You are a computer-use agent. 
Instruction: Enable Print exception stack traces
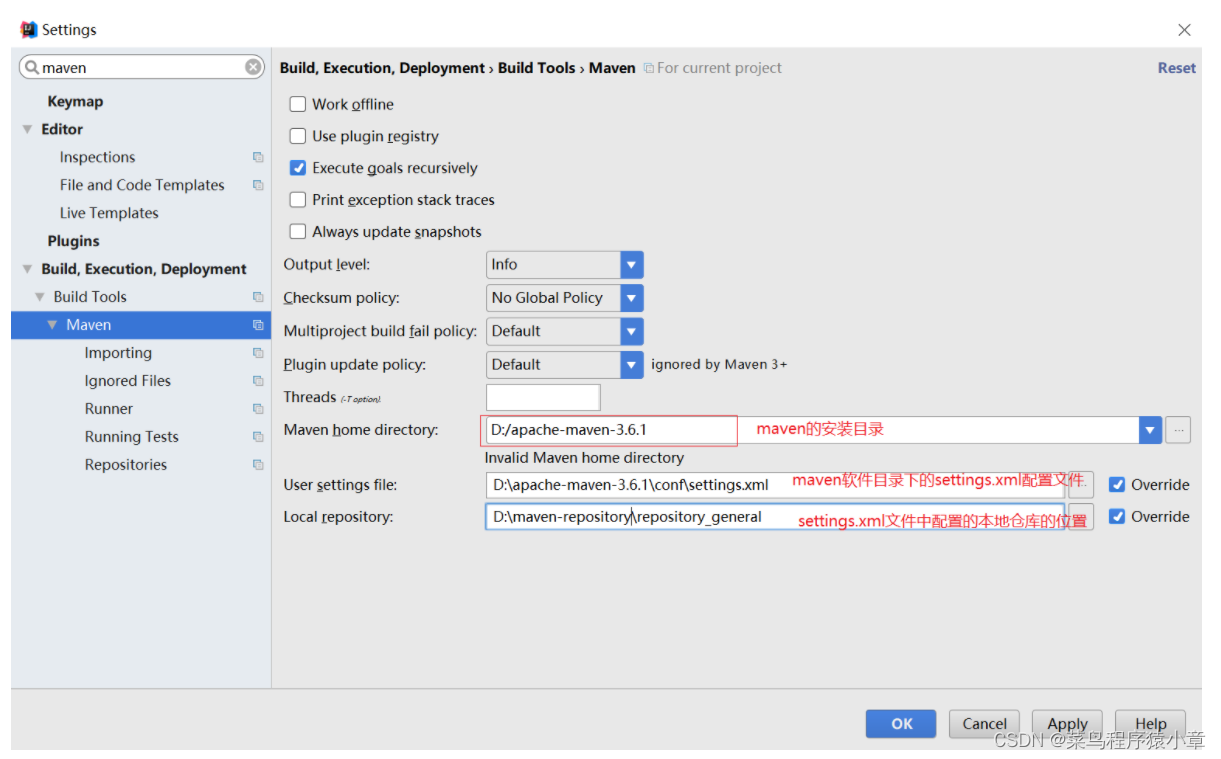coord(297,200)
